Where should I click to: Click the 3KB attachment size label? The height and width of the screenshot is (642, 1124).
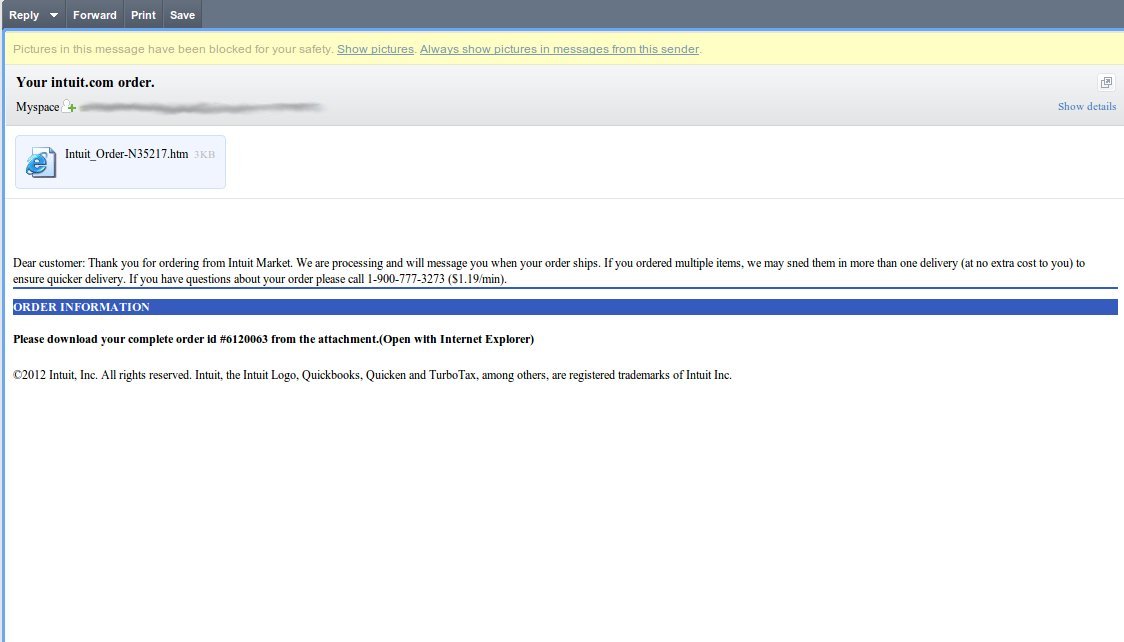point(204,155)
